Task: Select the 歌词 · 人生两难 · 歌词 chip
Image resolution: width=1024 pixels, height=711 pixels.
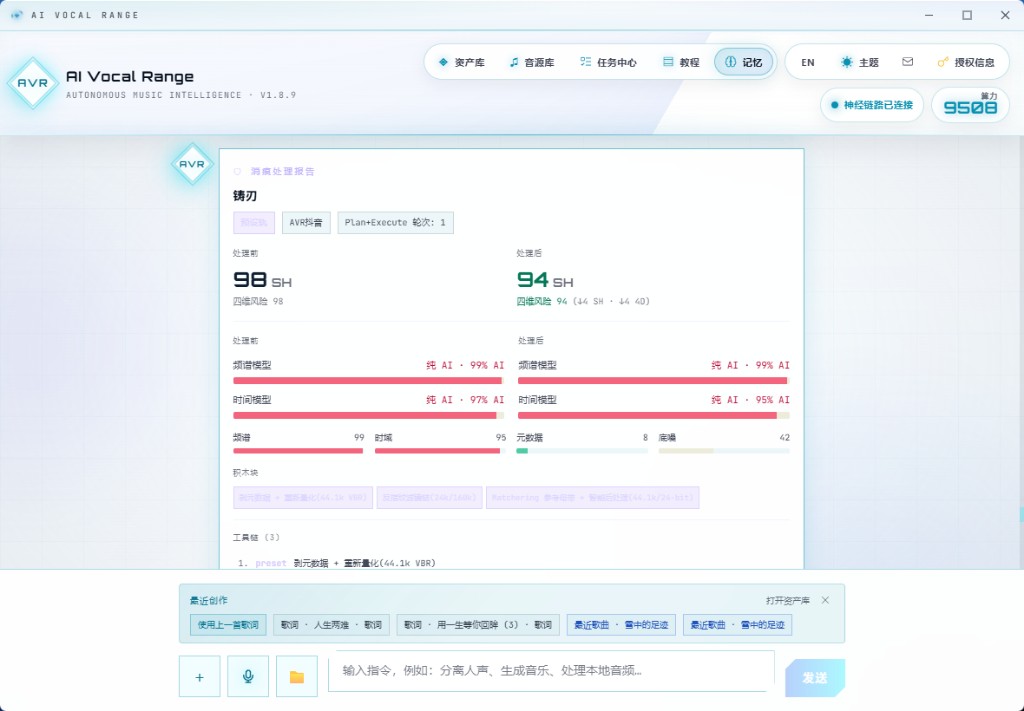Action: 331,625
